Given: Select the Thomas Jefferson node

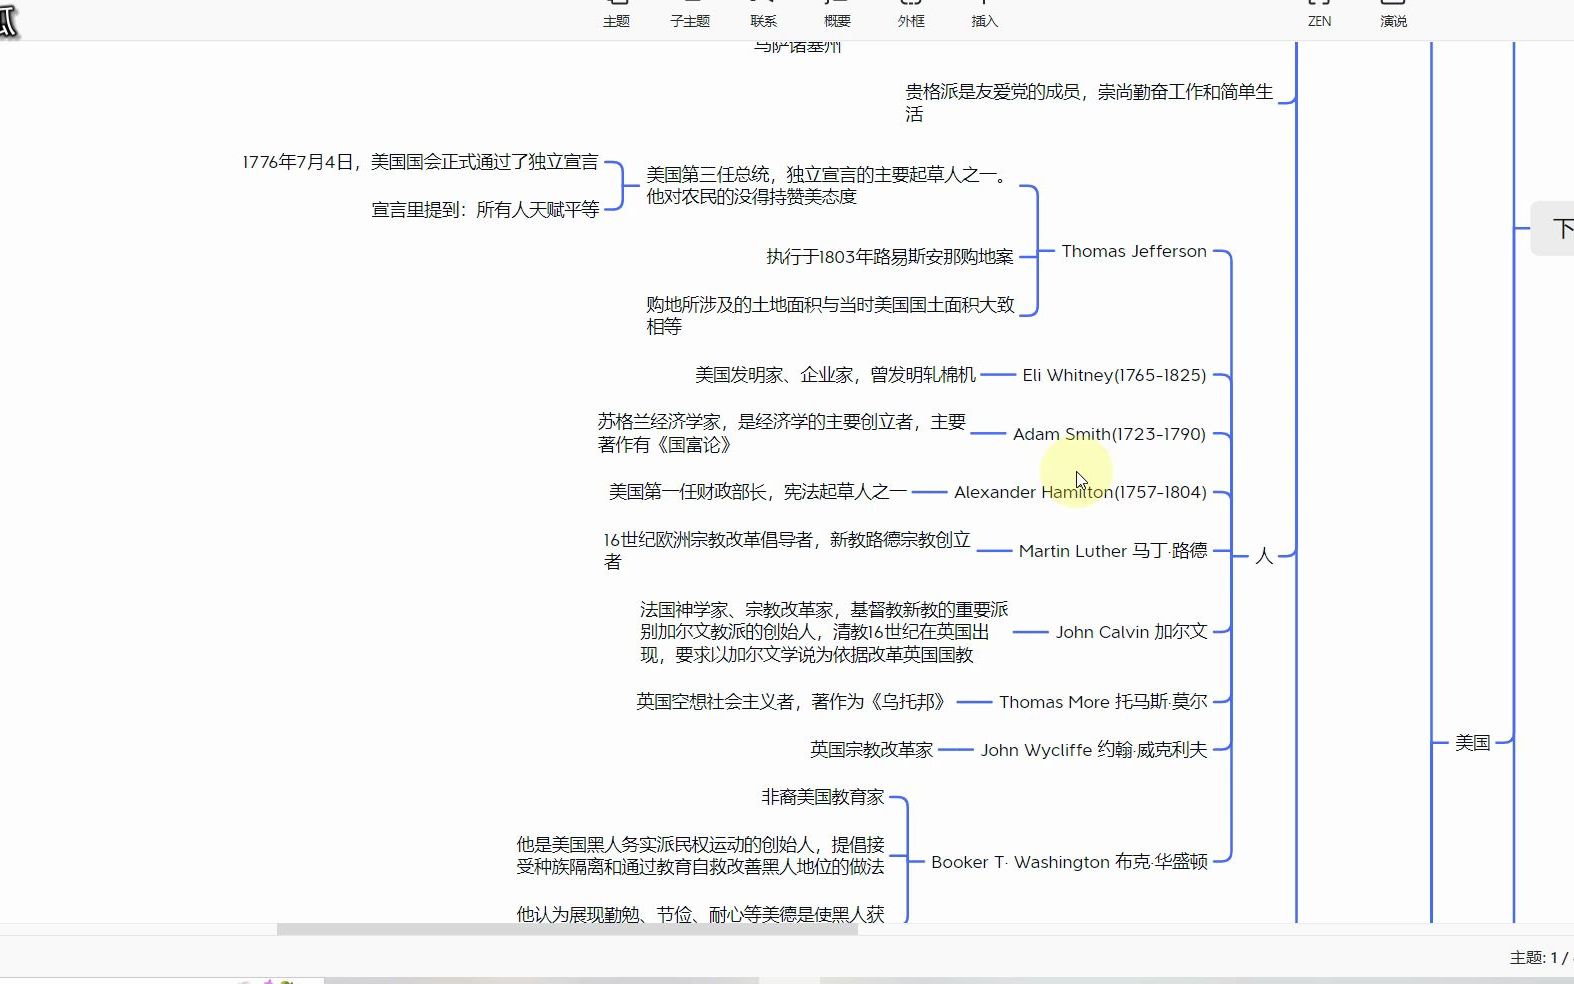Looking at the screenshot, I should [x=1134, y=251].
